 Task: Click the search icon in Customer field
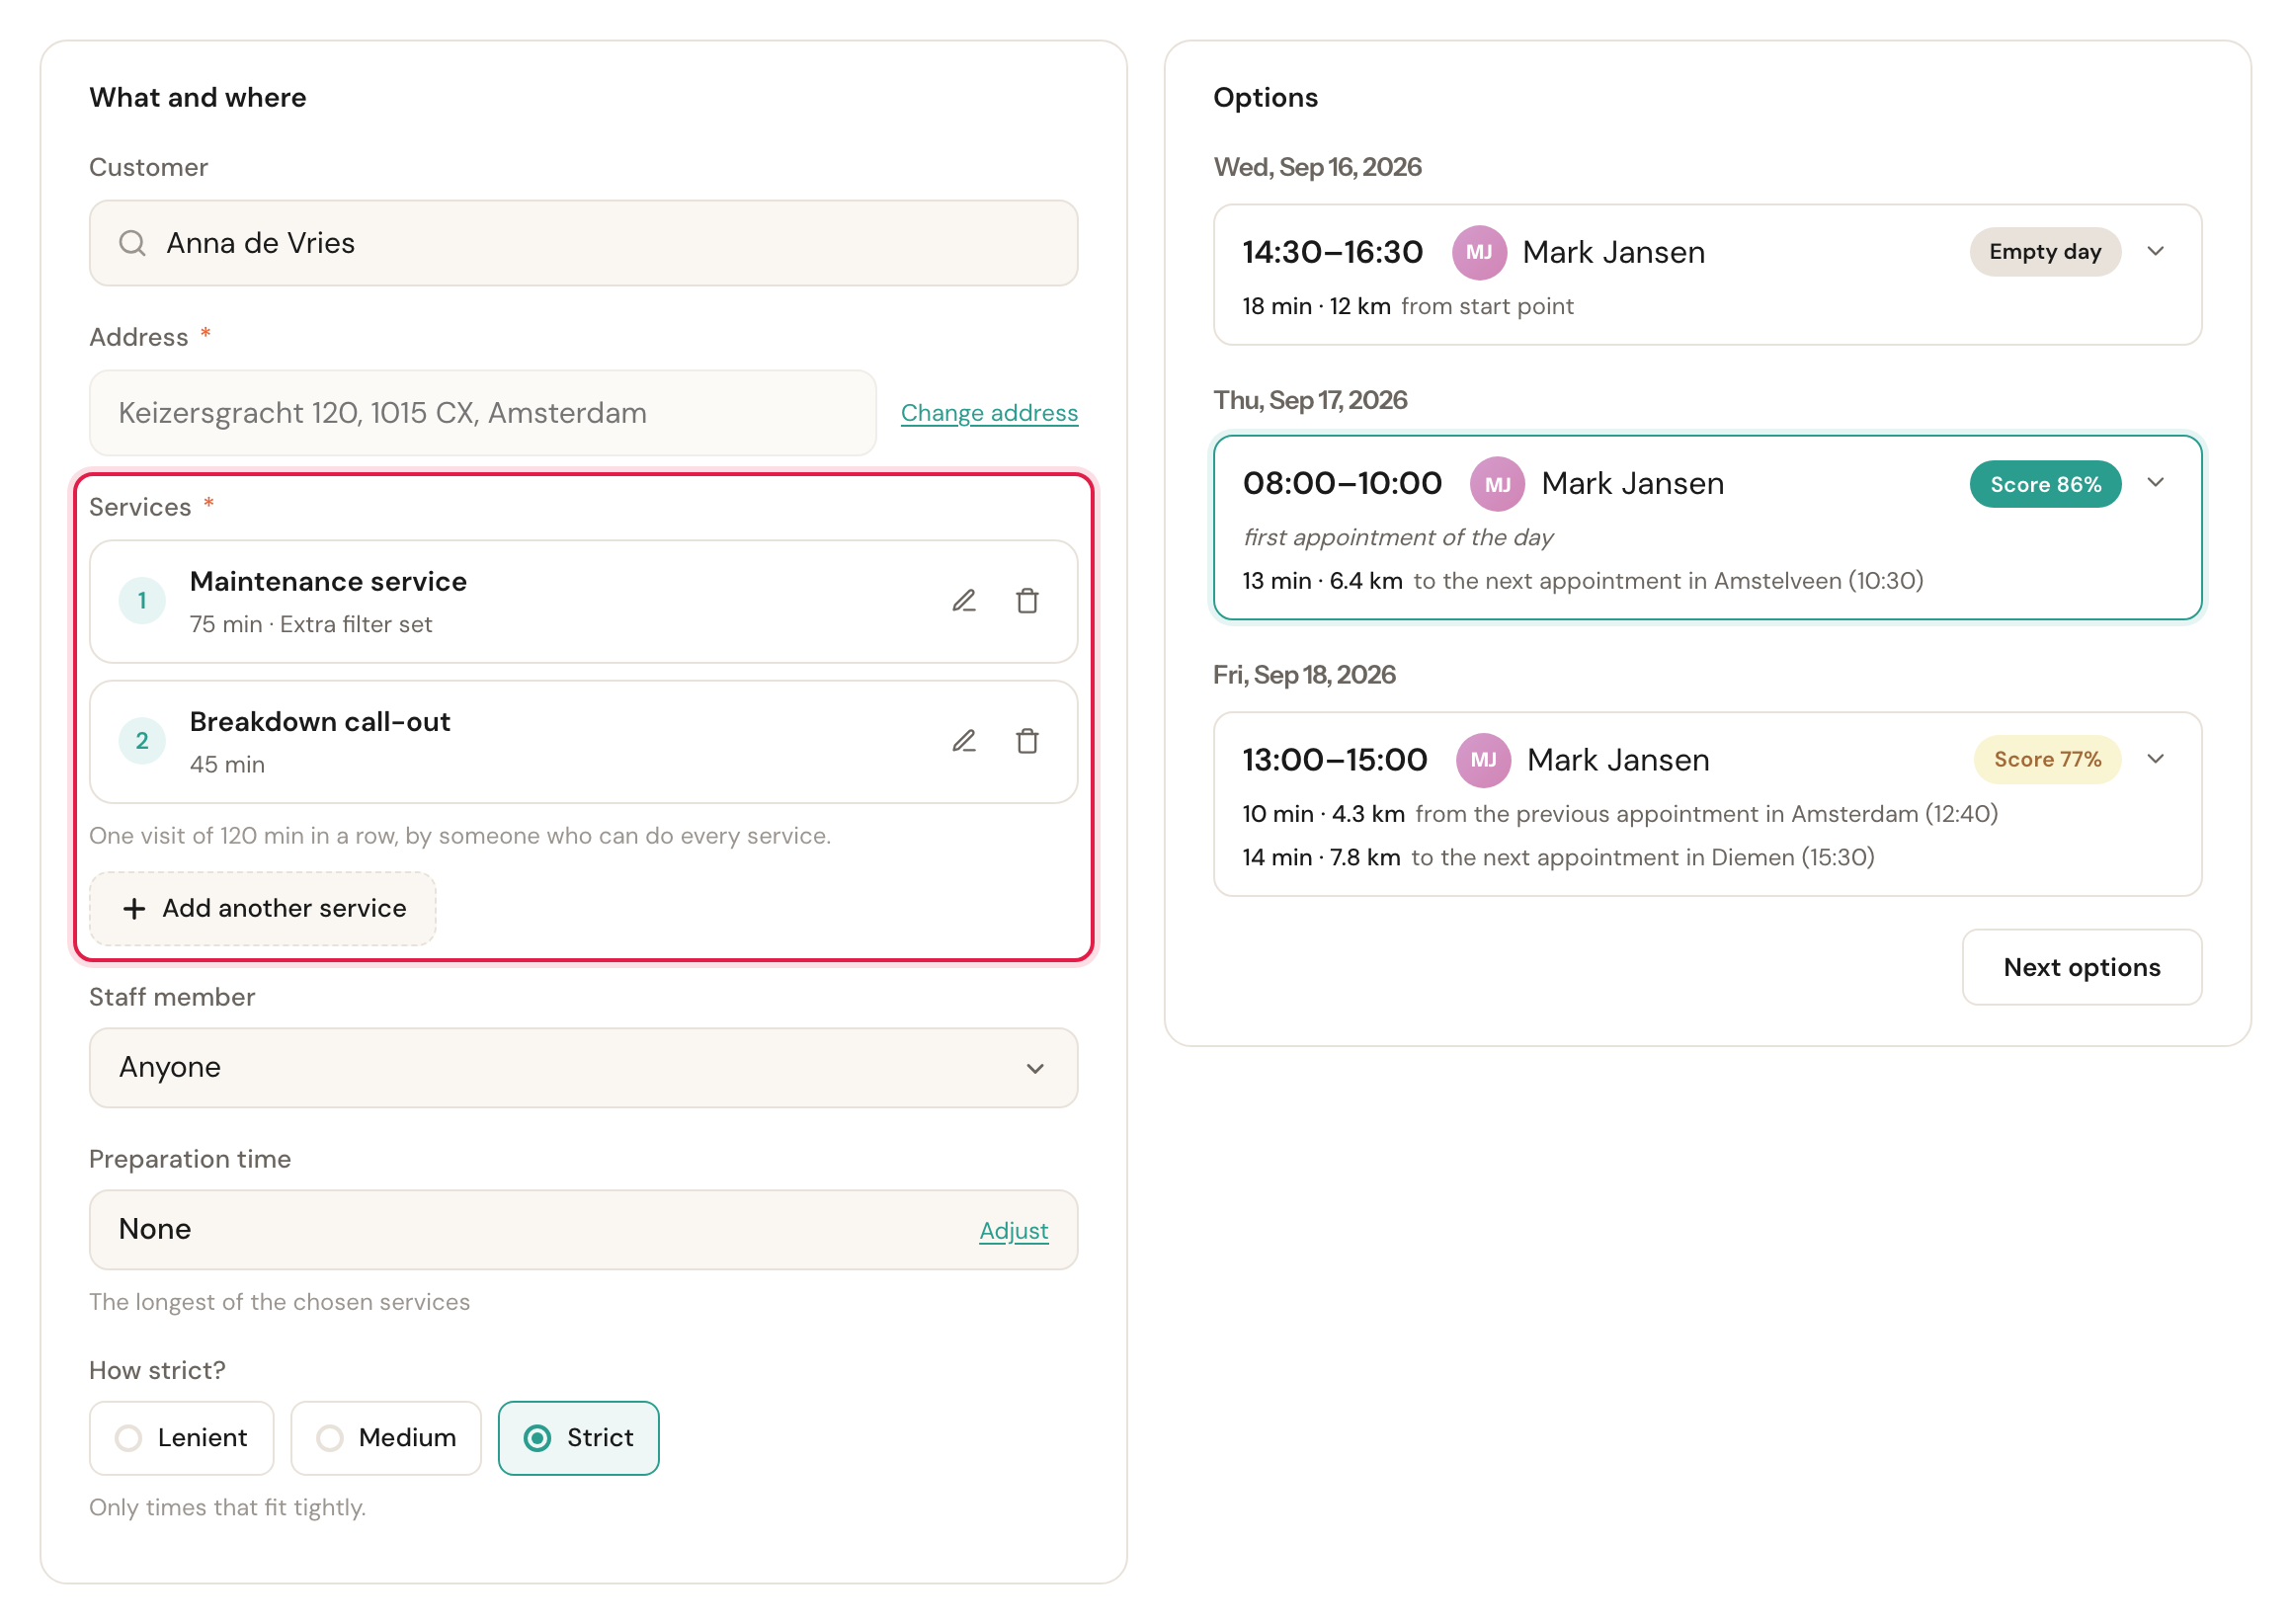(132, 243)
